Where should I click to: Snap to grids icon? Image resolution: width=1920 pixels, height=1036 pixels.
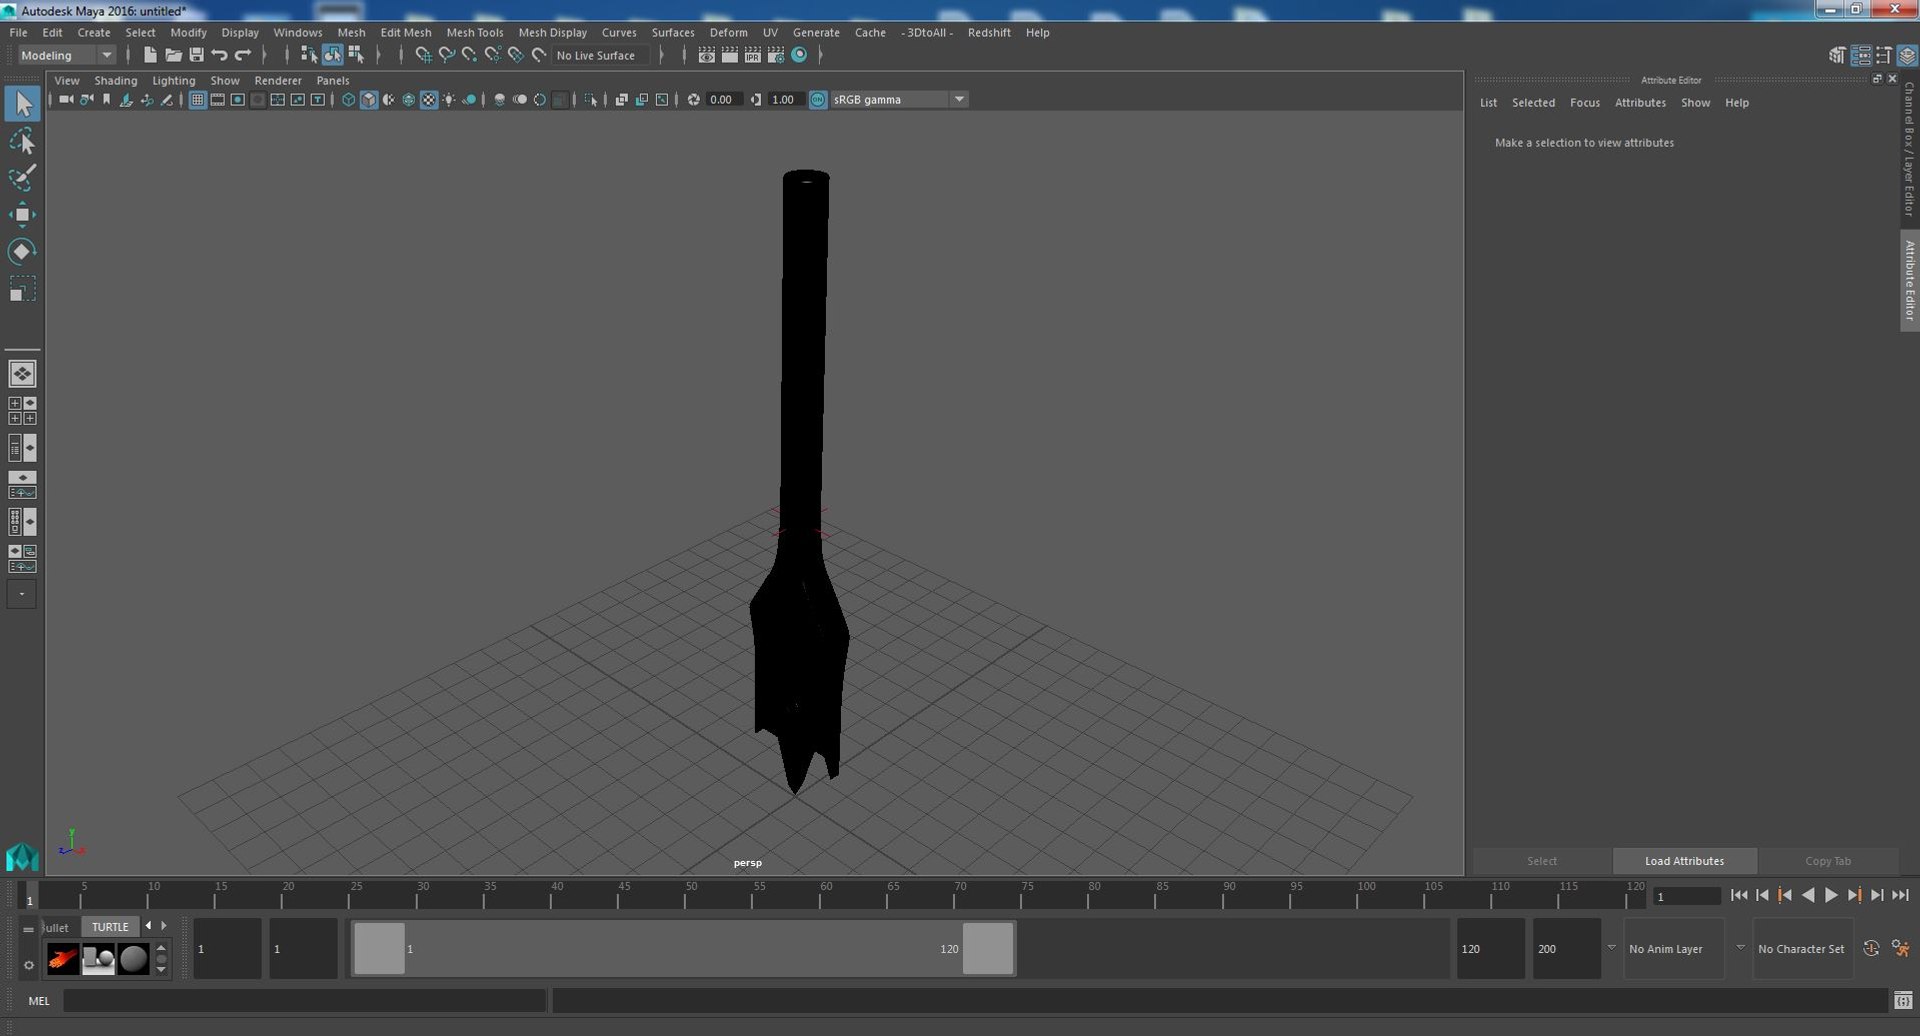(x=423, y=55)
